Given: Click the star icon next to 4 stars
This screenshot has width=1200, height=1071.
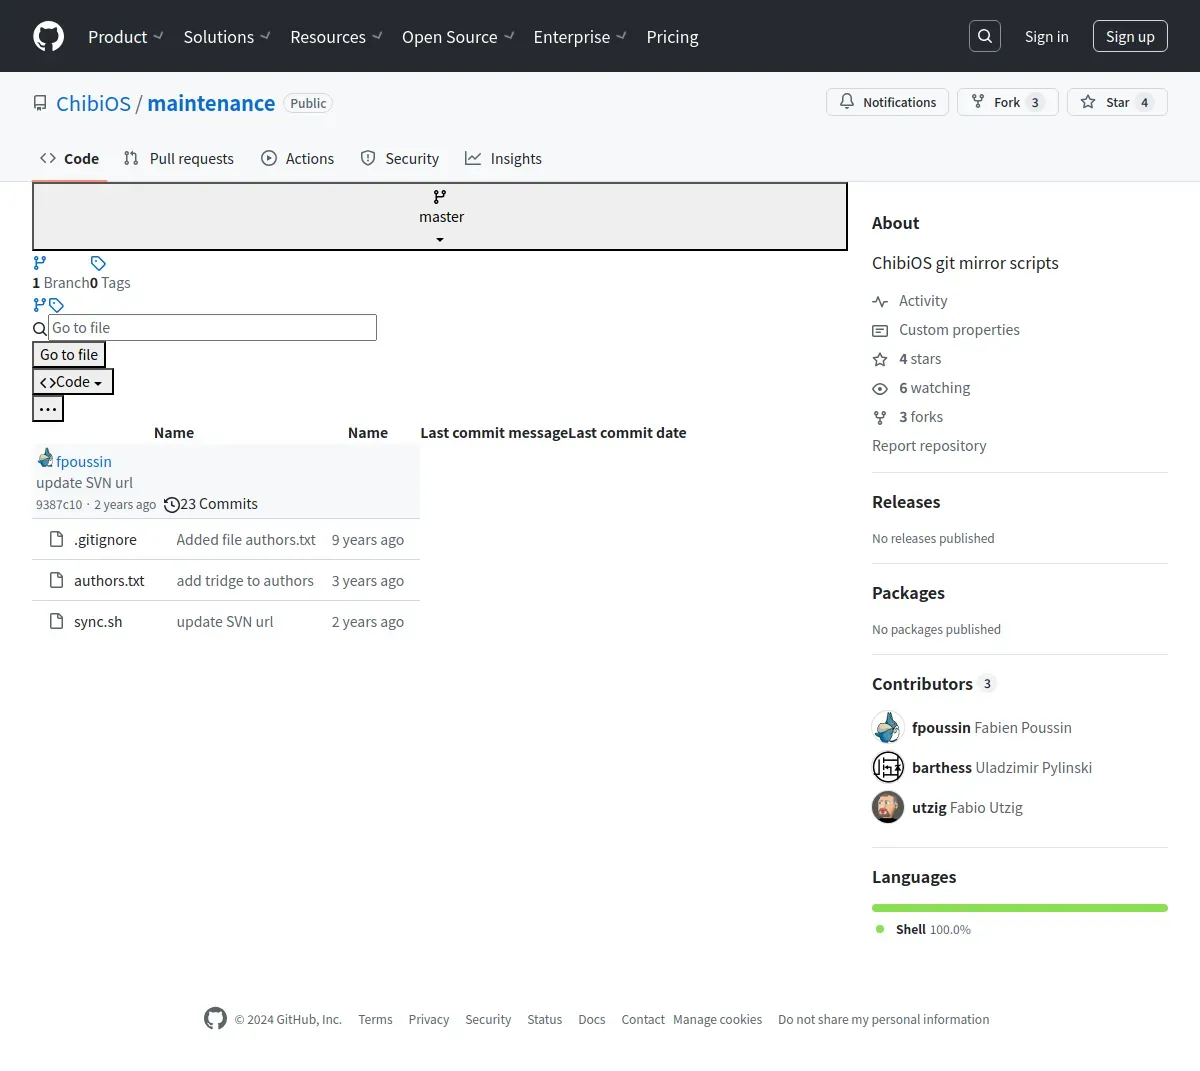Looking at the screenshot, I should [x=880, y=359].
